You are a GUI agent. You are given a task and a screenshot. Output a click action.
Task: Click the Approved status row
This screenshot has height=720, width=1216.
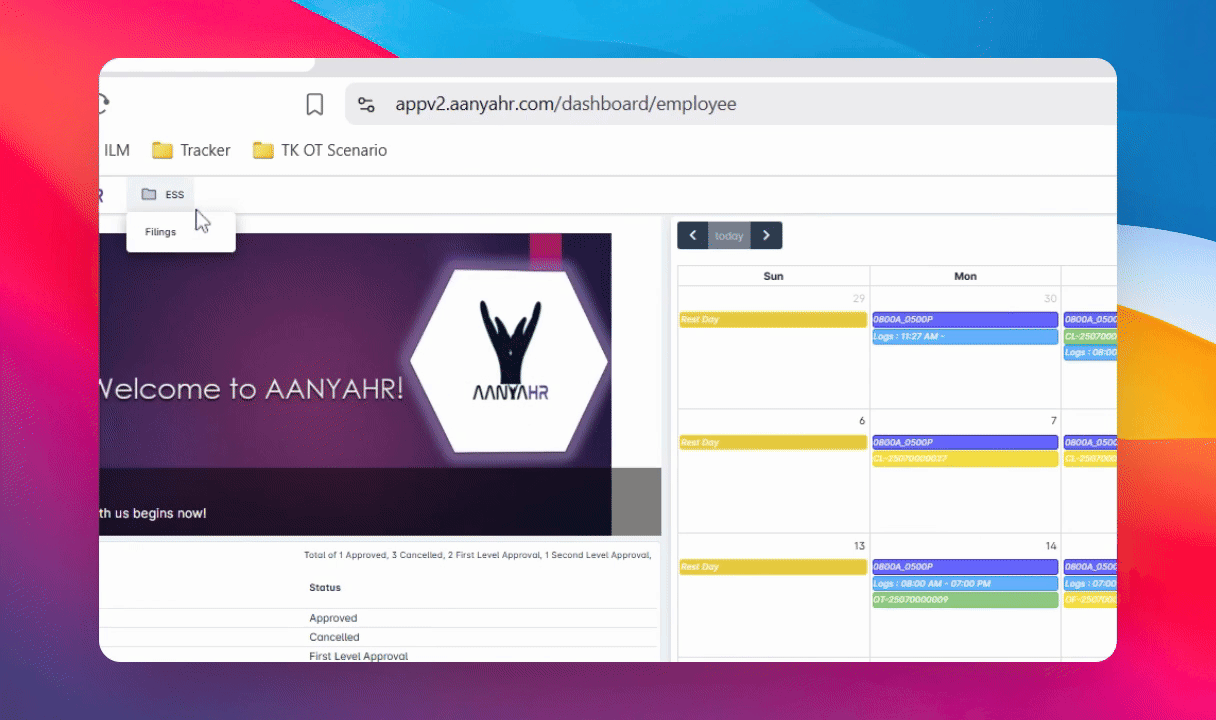pyautogui.click(x=333, y=618)
